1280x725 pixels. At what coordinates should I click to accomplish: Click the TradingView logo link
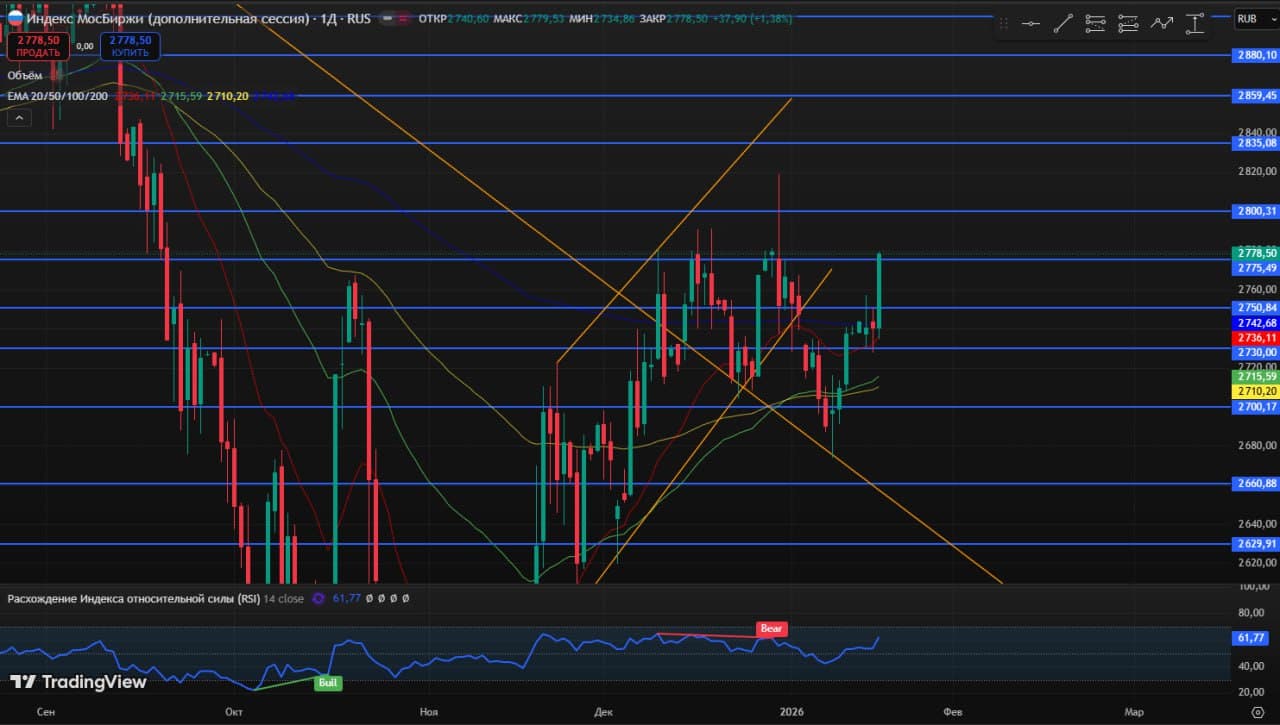[x=78, y=682]
